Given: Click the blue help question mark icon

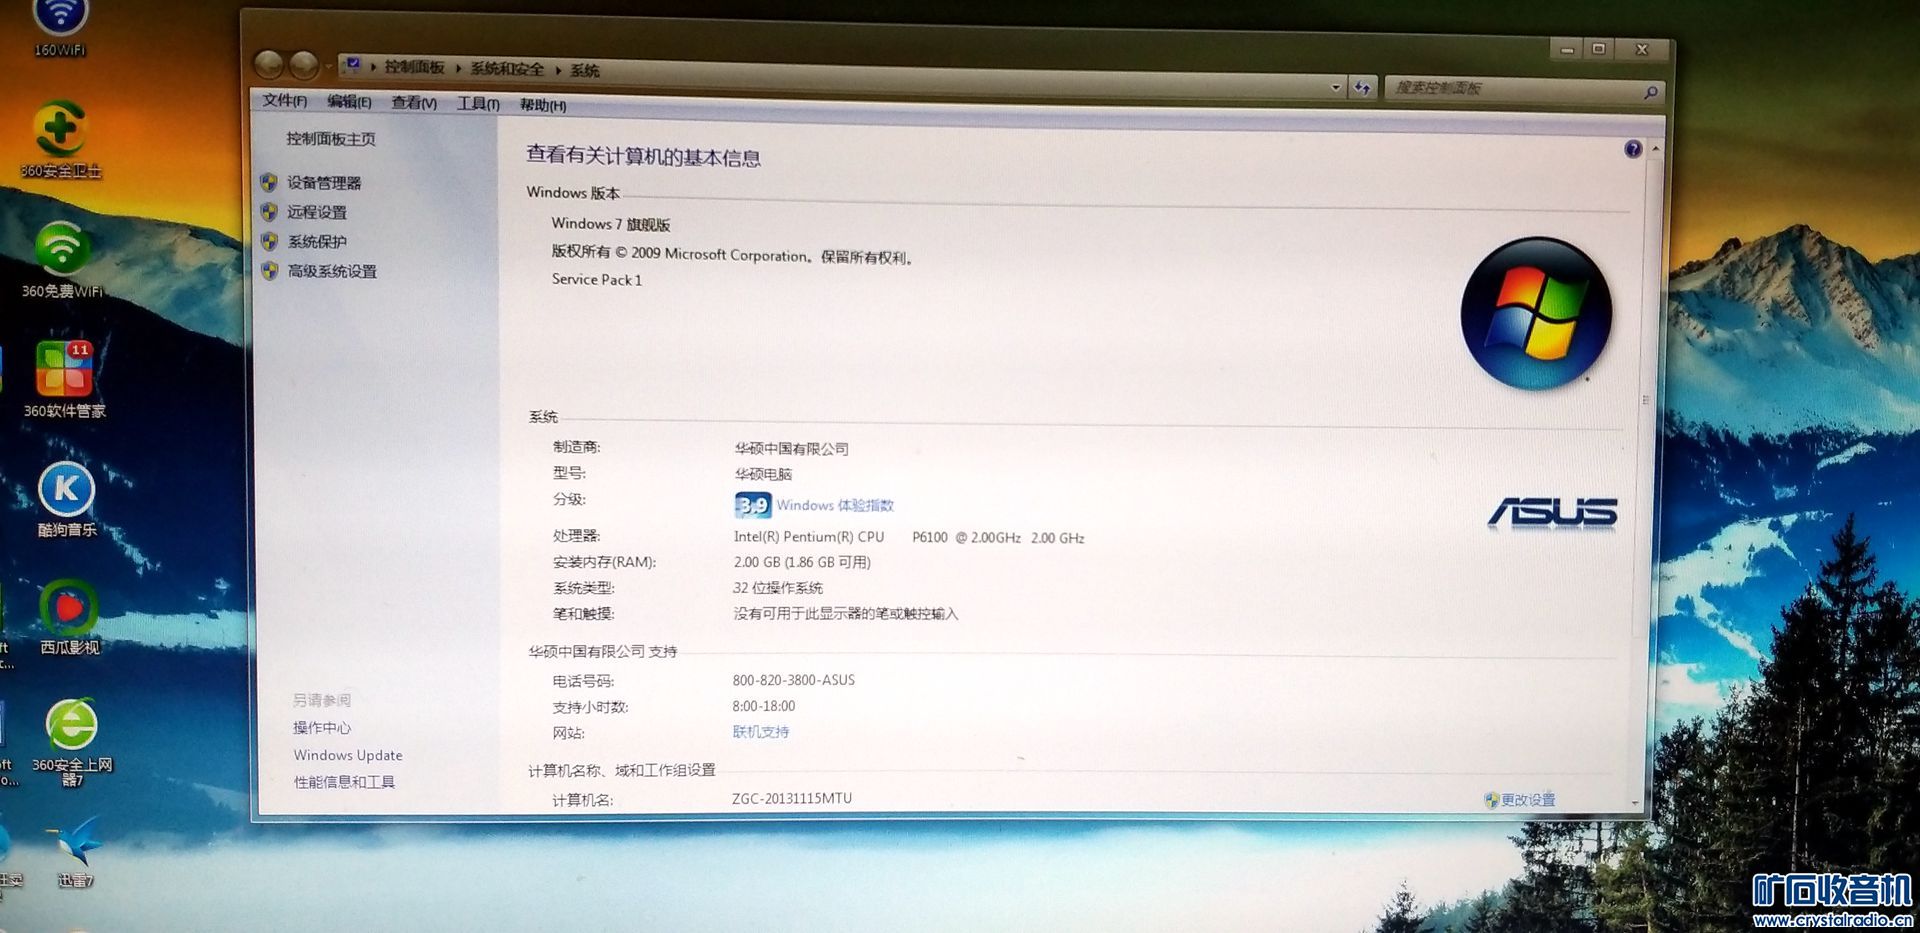Looking at the screenshot, I should [1633, 149].
